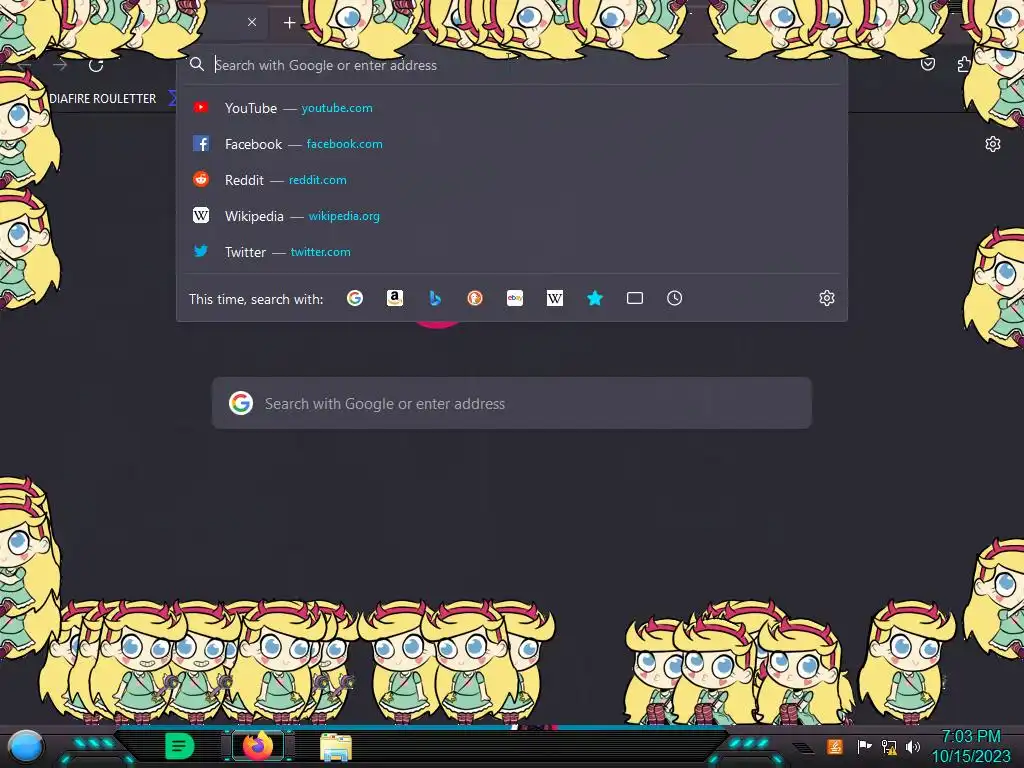Choose Amazon one-off search engine
Screen dimensions: 1024x768
[x=394, y=298]
